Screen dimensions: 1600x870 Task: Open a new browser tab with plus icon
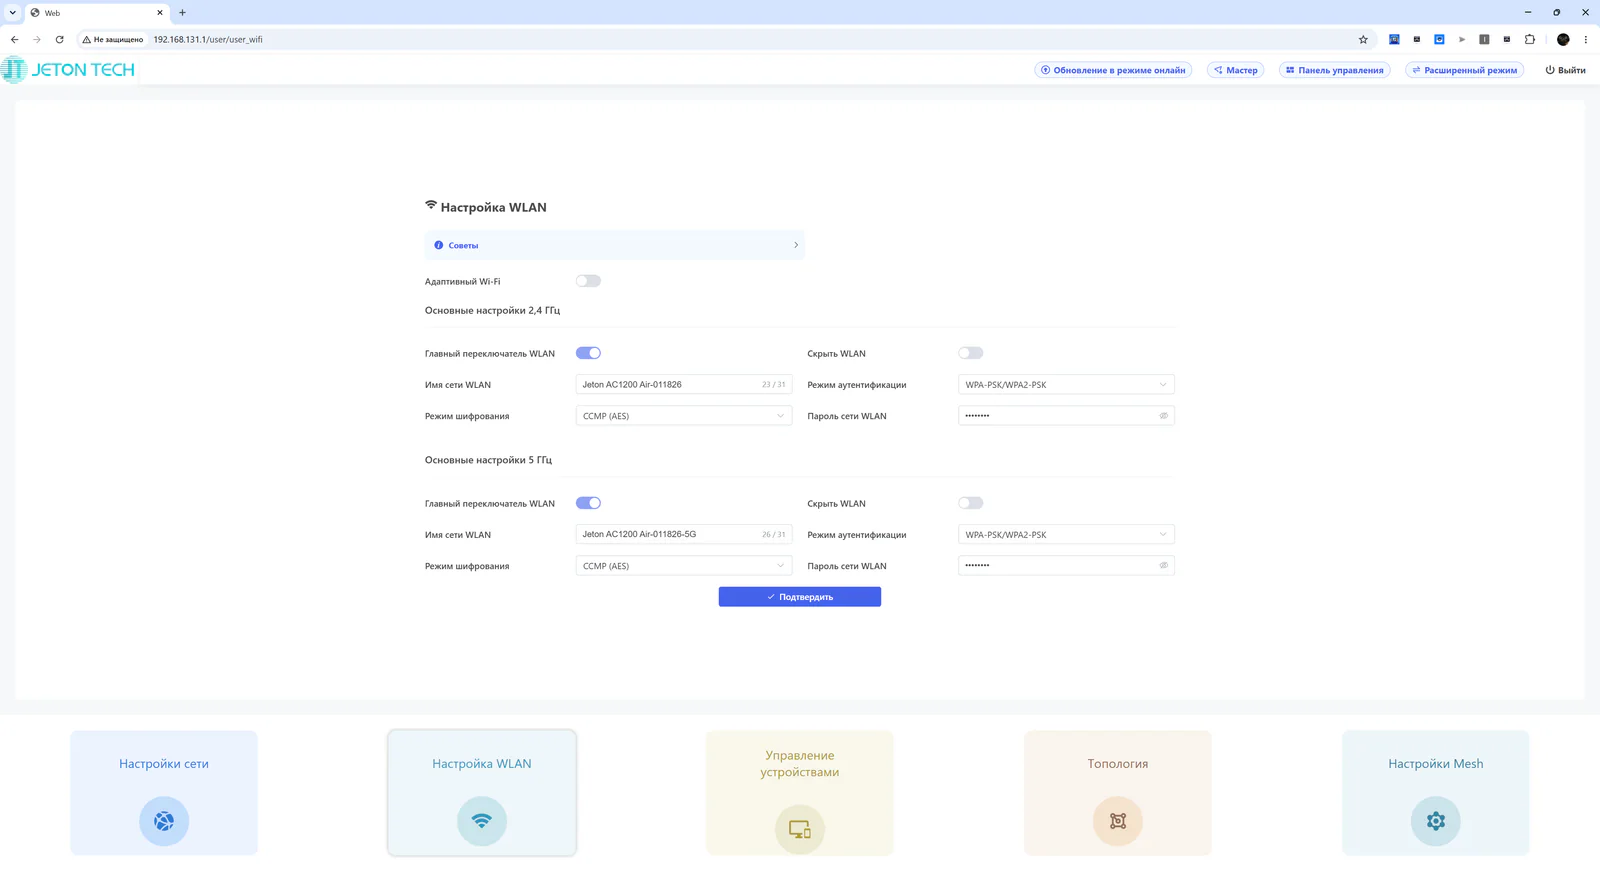coord(182,13)
